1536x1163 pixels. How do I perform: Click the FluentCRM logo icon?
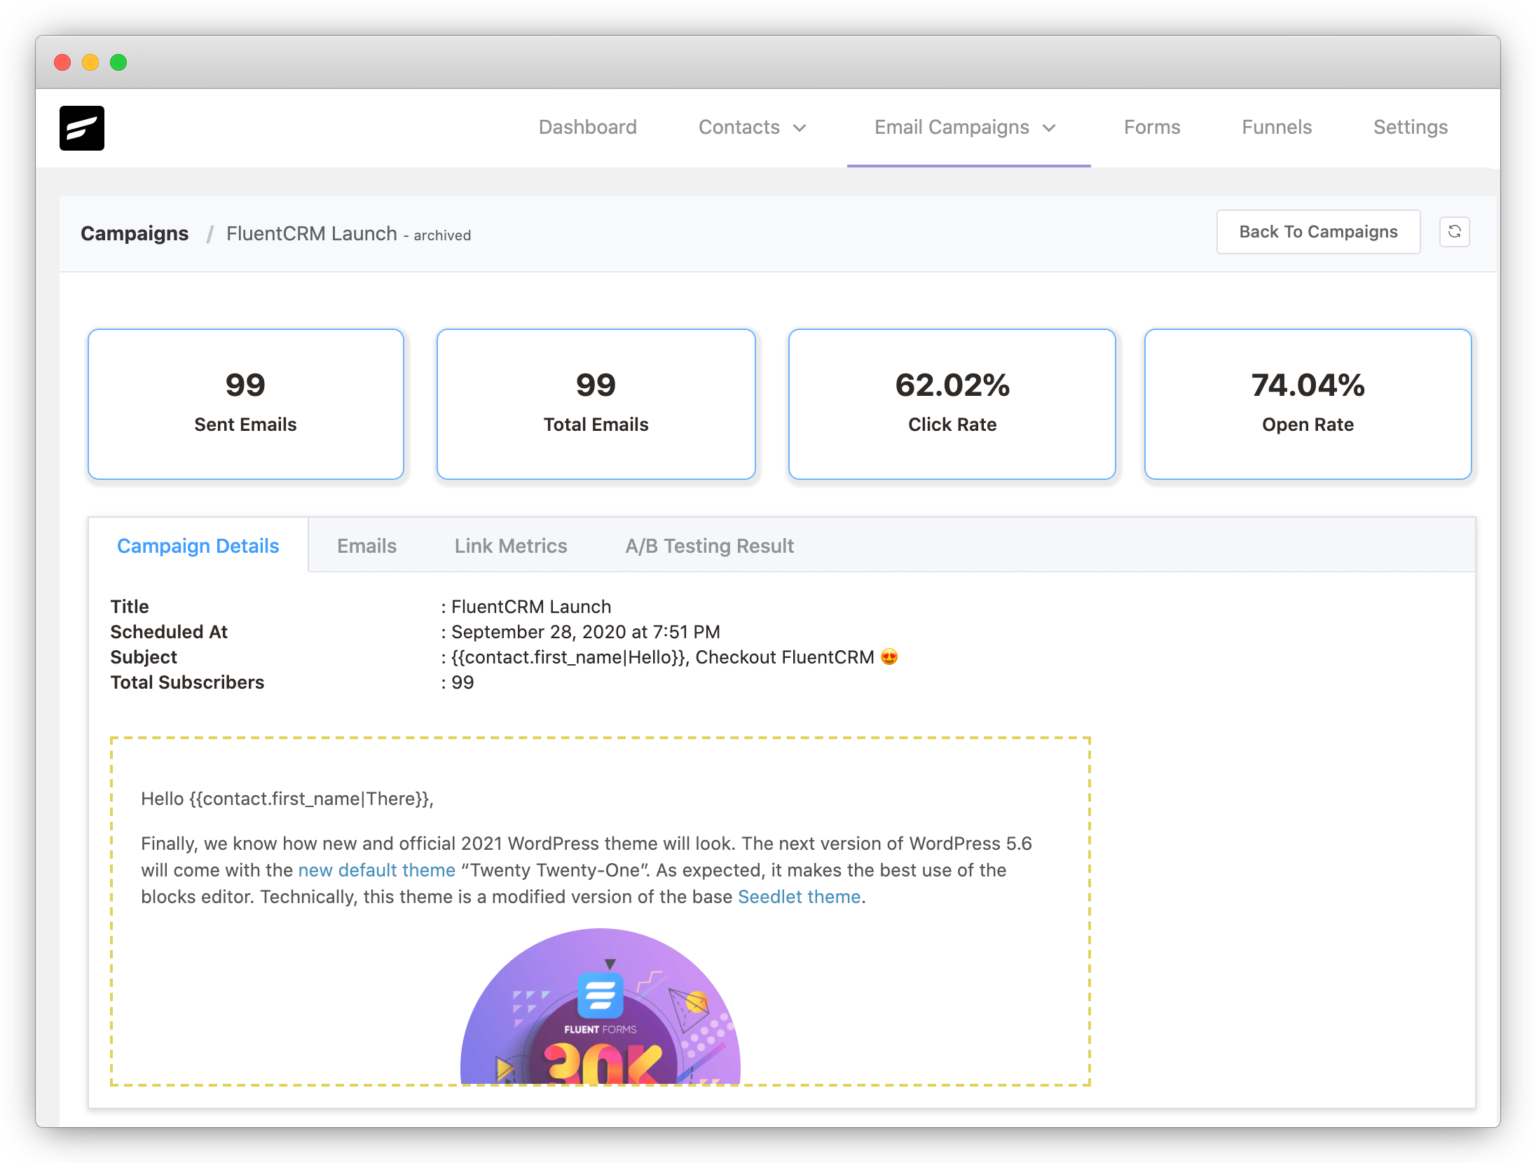pos(81,128)
